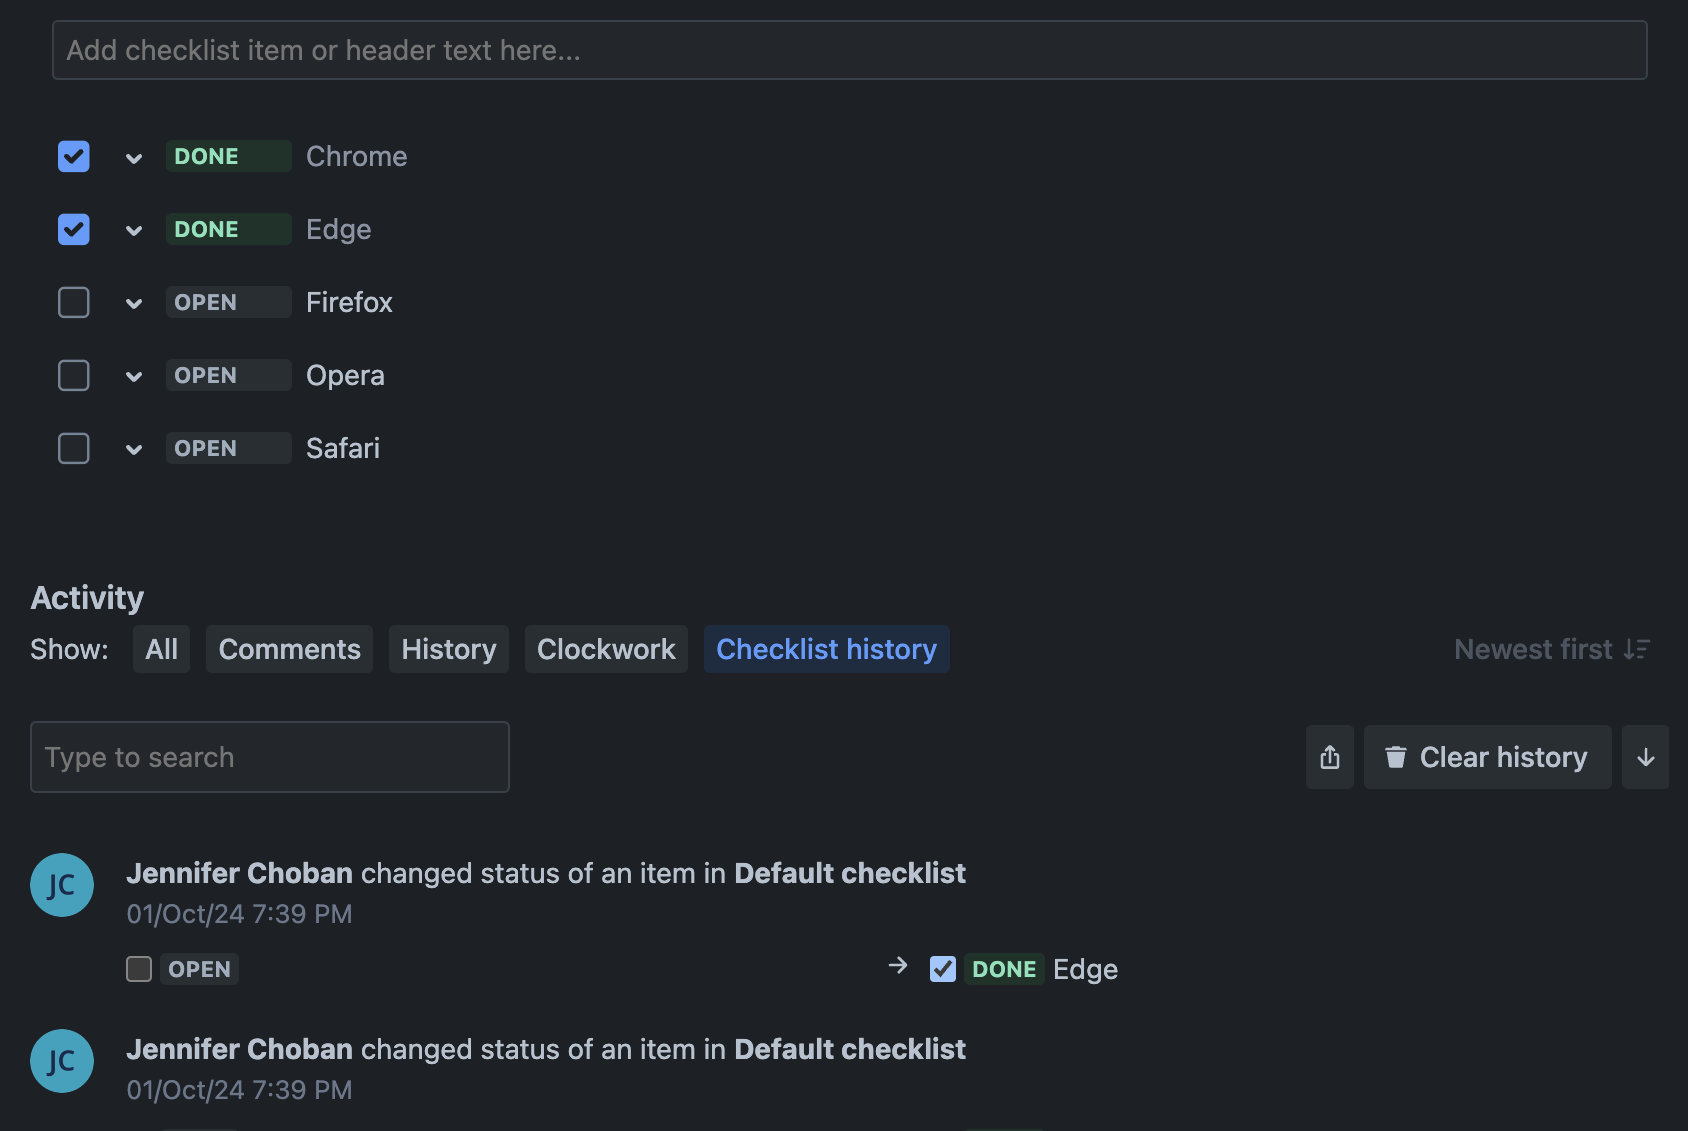Click the Type to search field
Screen dimensions: 1688x1131
[x=270, y=757]
